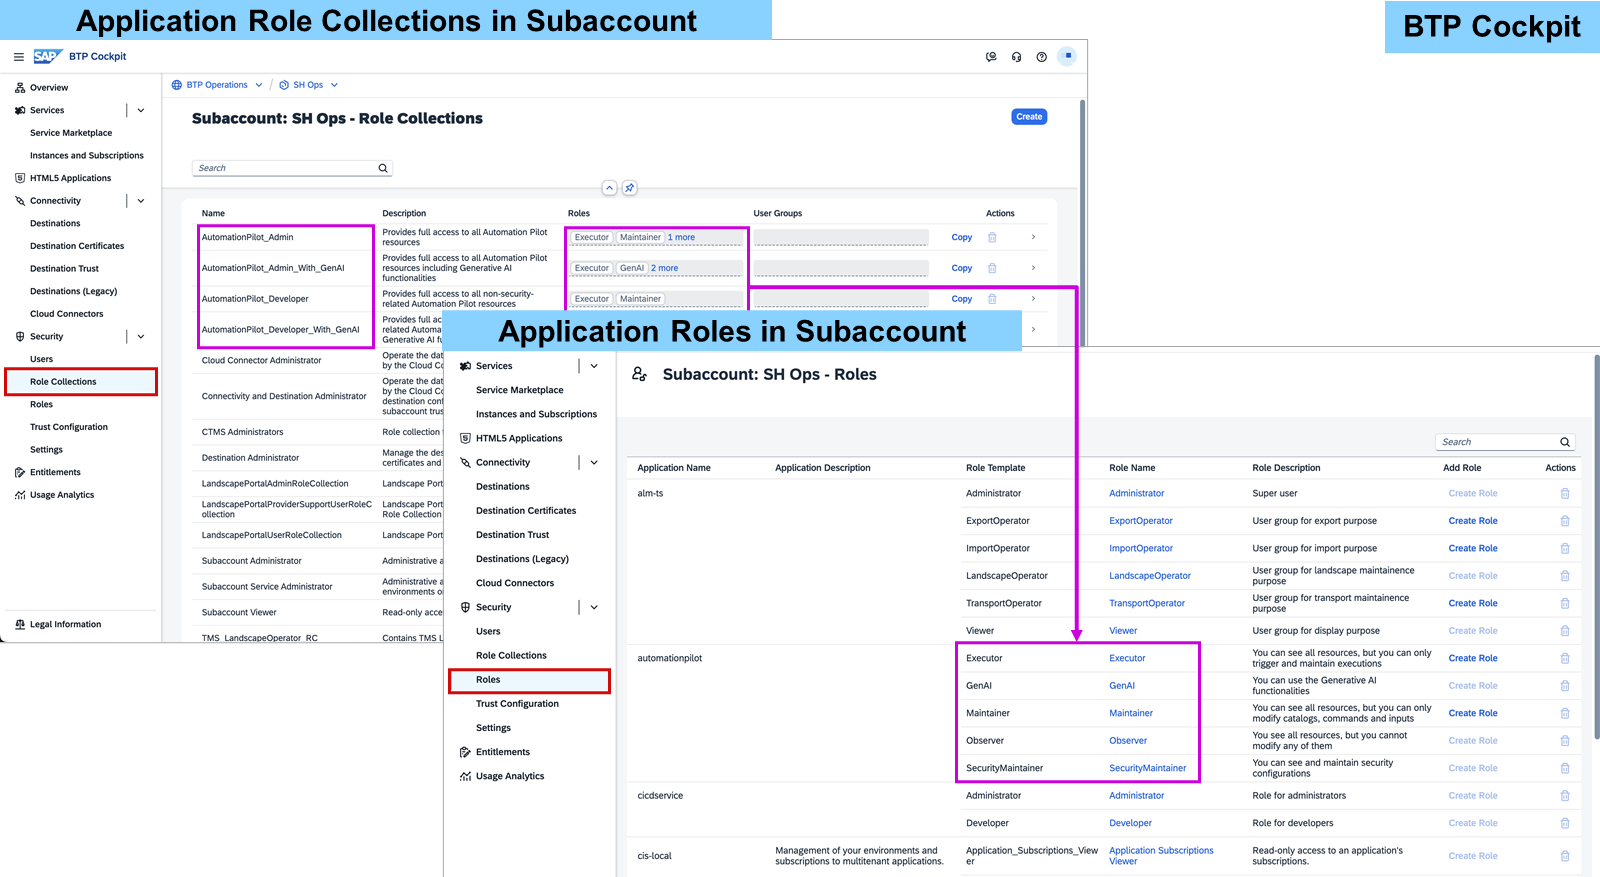Delete the AutomationPilot_Admin role collection with its trash icon
This screenshot has width=1600, height=877.
coord(992,237)
